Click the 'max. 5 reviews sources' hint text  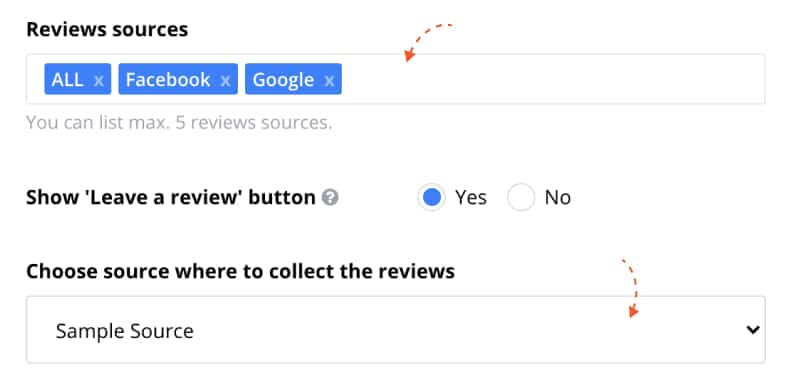[x=234, y=123]
